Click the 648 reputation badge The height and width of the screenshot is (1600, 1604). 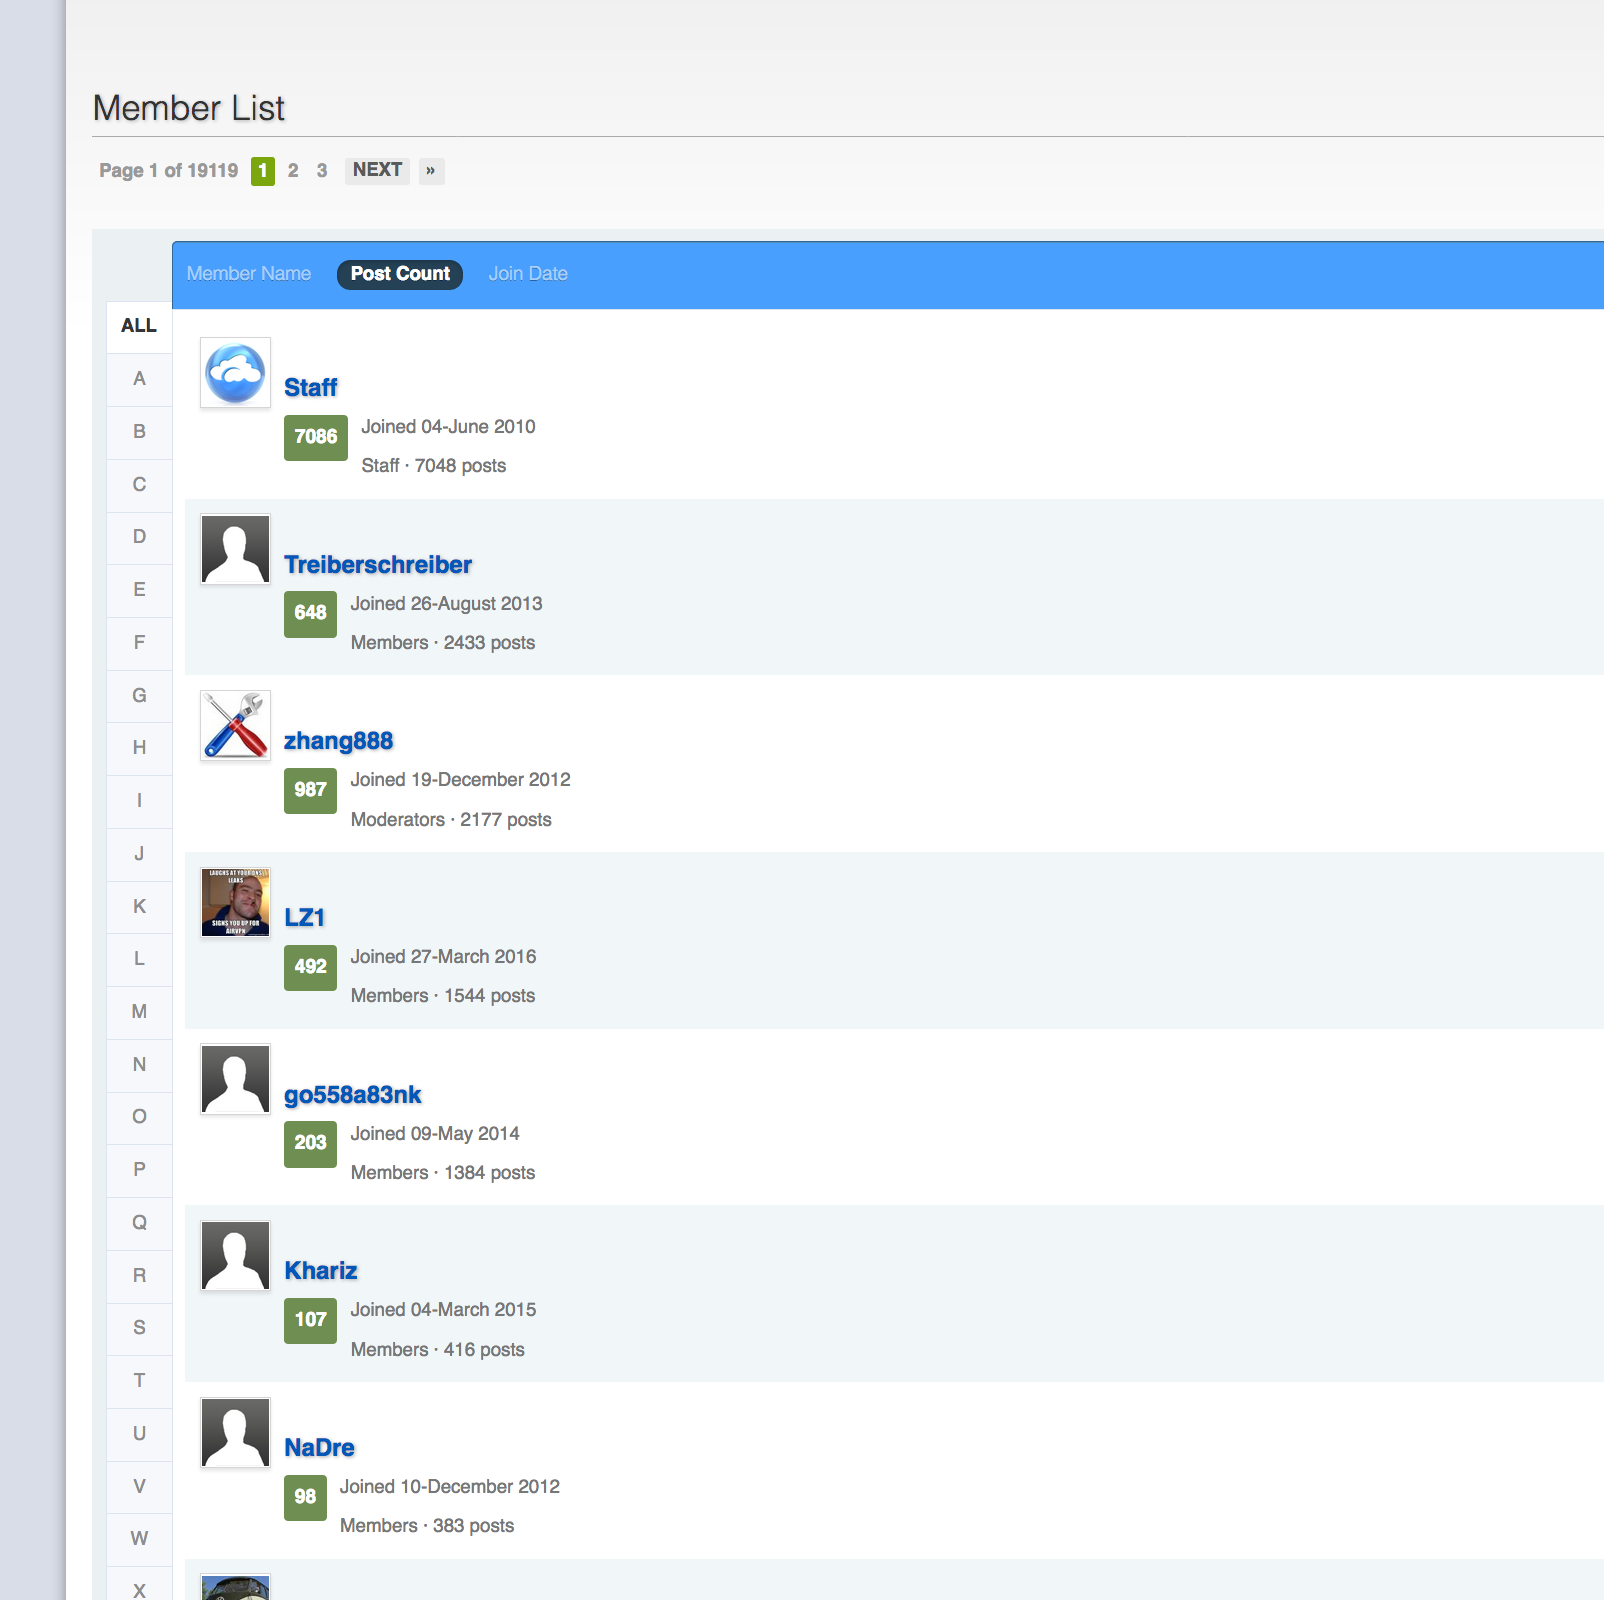click(x=310, y=614)
